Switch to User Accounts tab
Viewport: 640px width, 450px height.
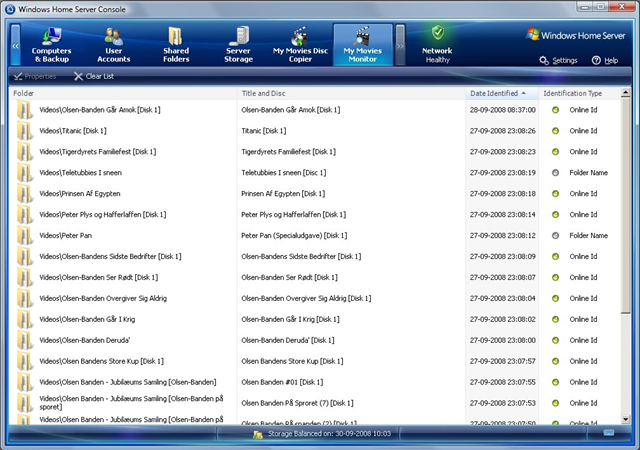113,45
